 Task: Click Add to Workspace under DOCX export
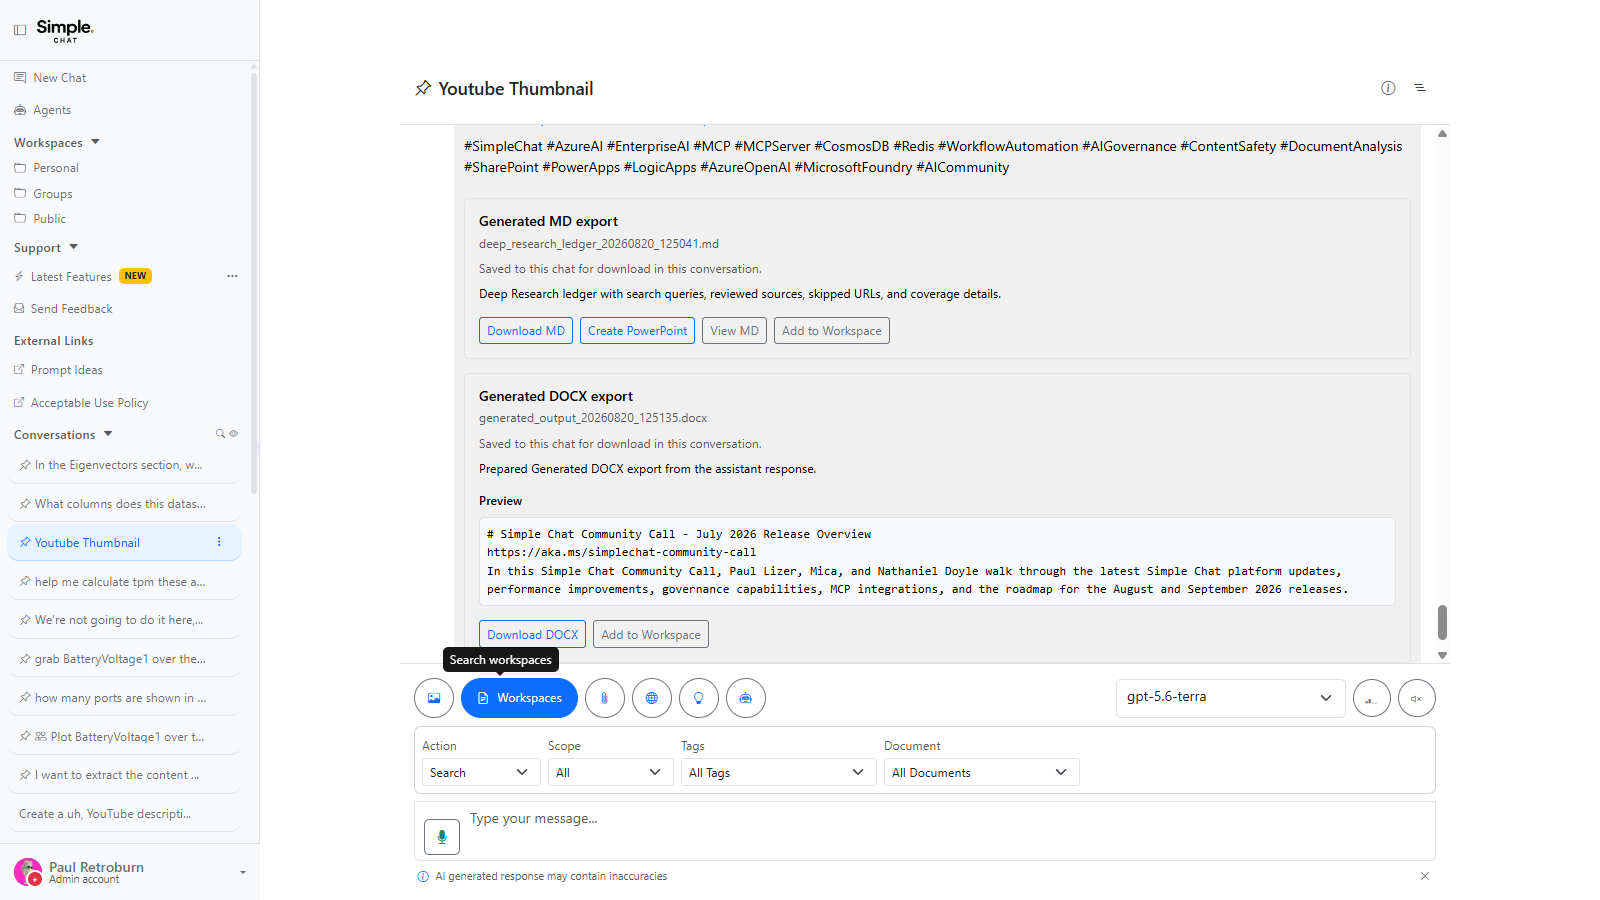[651, 635]
